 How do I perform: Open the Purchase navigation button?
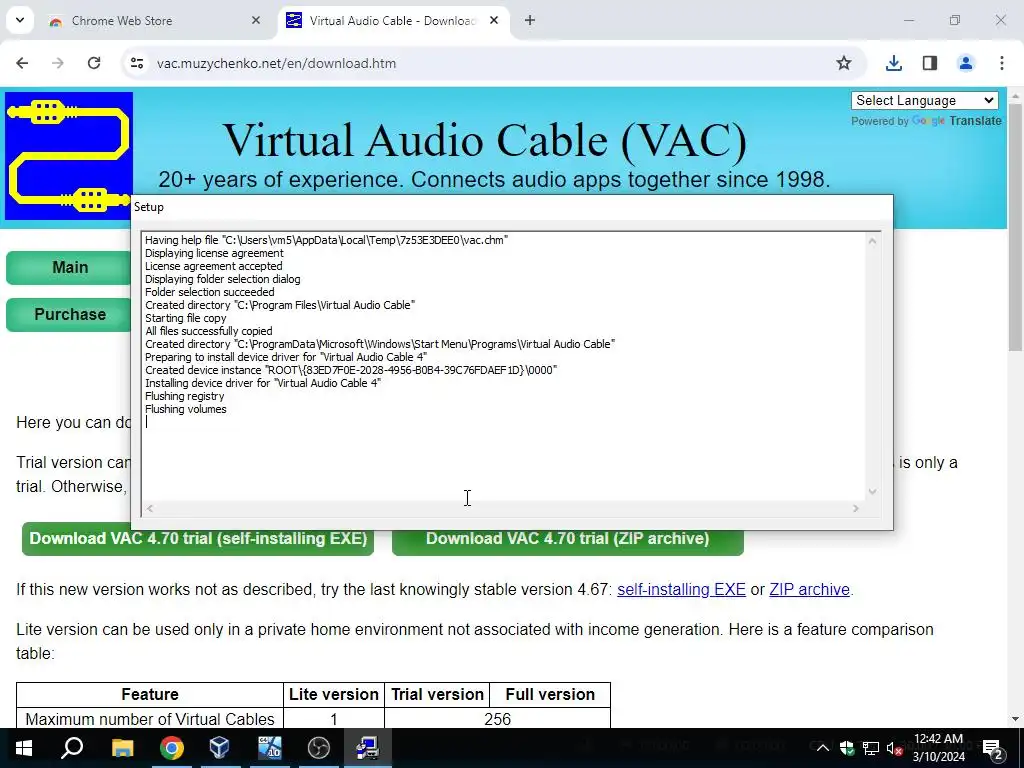pyautogui.click(x=70, y=315)
